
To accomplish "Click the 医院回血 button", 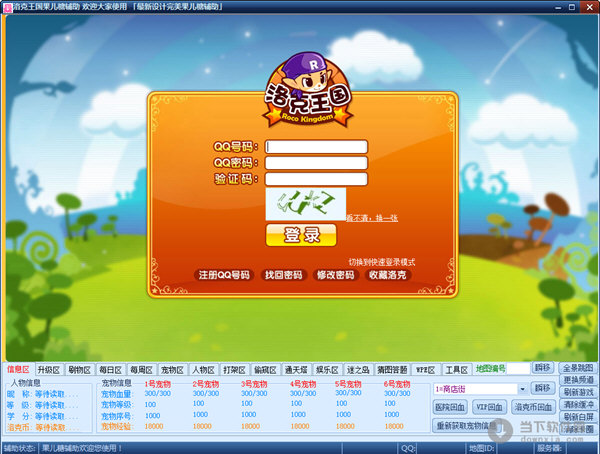I will [450, 407].
